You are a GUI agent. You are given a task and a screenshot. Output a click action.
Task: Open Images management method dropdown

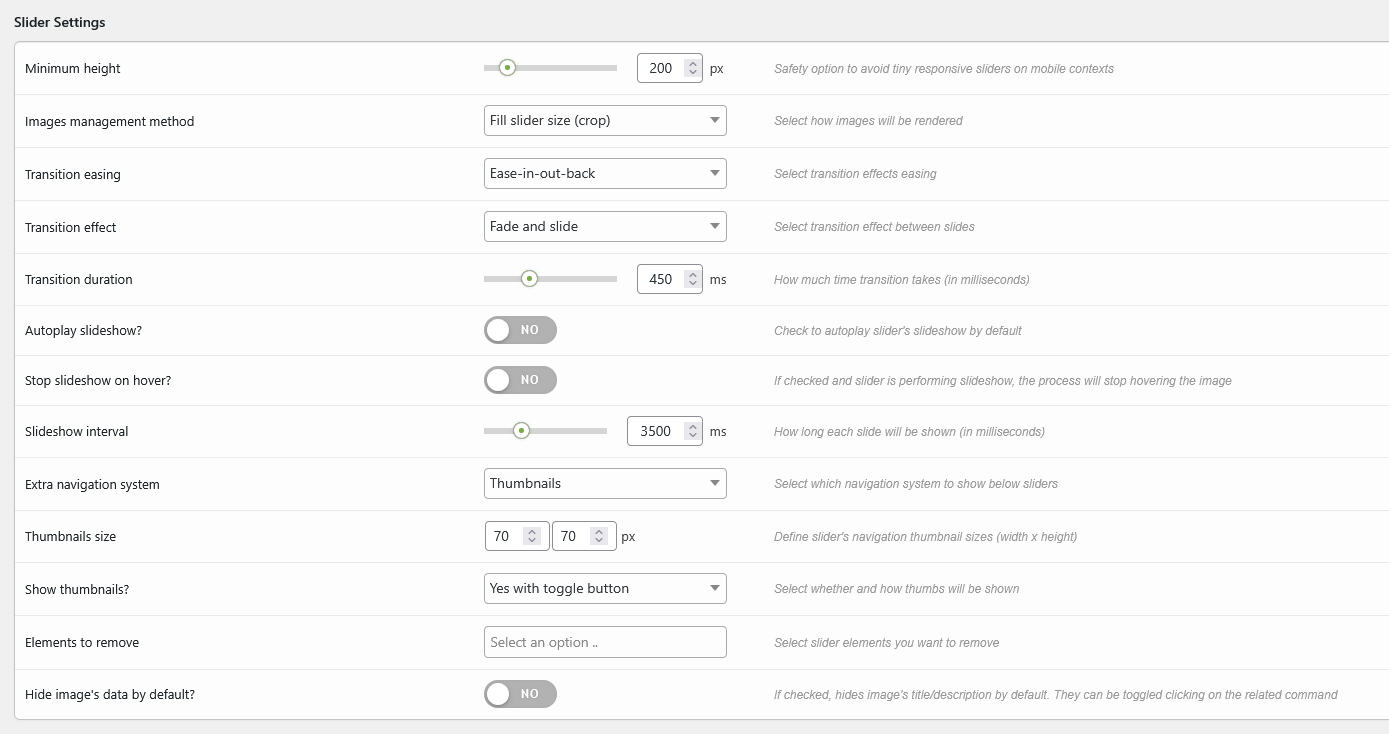[x=604, y=120]
